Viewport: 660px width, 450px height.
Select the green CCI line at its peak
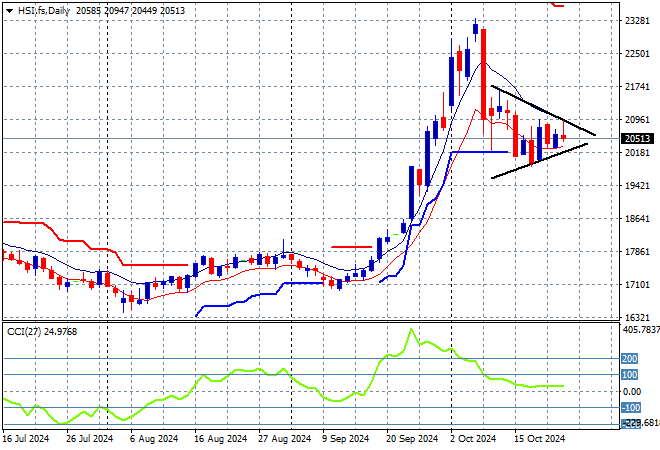[x=411, y=330]
